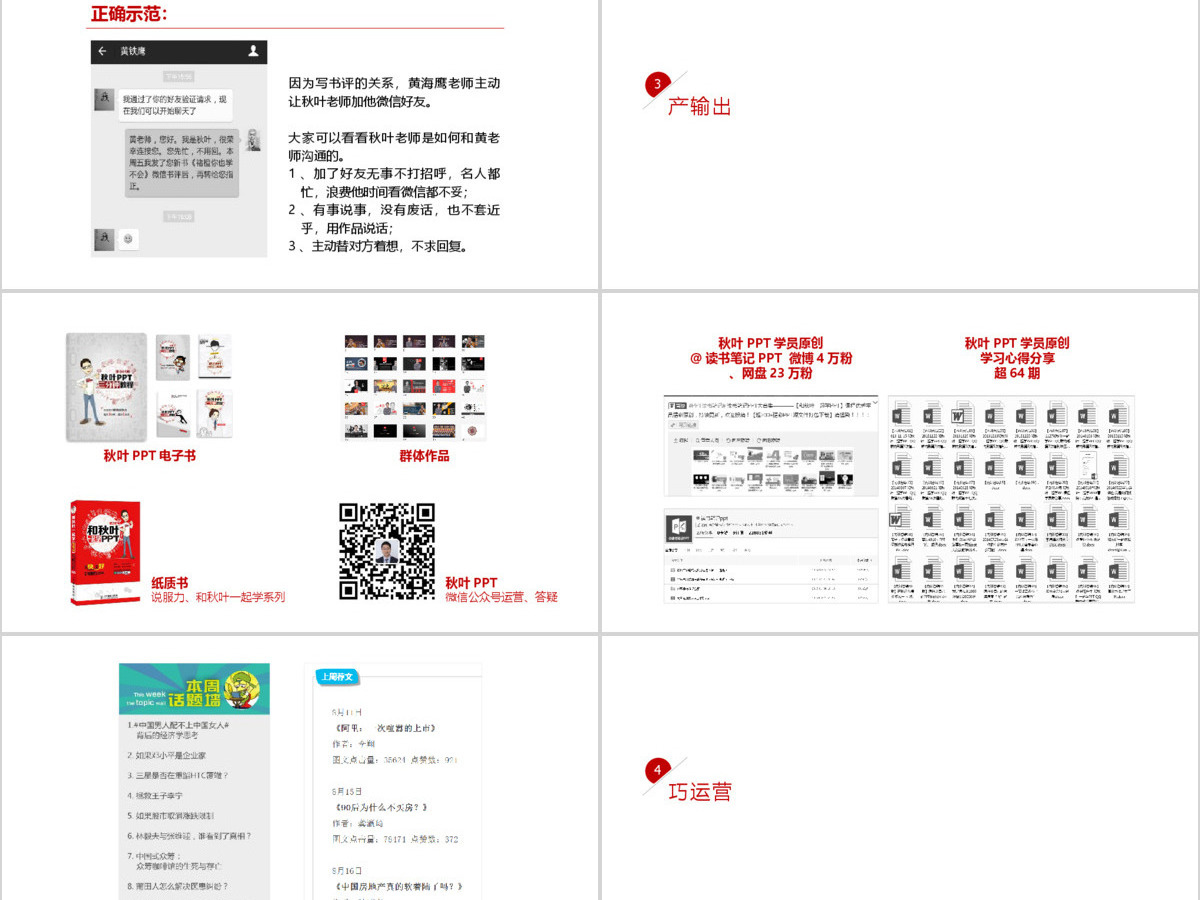Click the text 说服力、和秋叶一起学系列

(218, 597)
